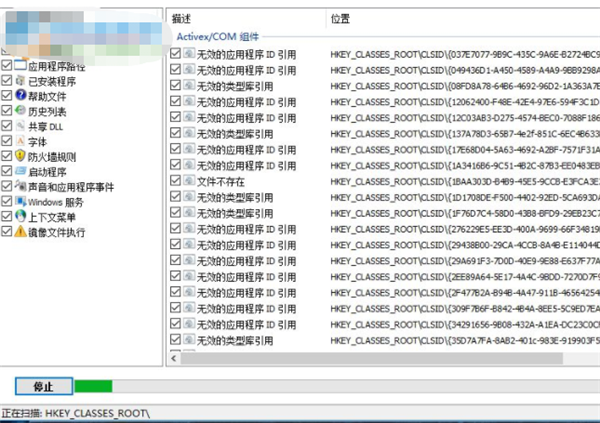Click the location path starting {037E7077
The width and height of the screenshot is (600, 423).
465,55
